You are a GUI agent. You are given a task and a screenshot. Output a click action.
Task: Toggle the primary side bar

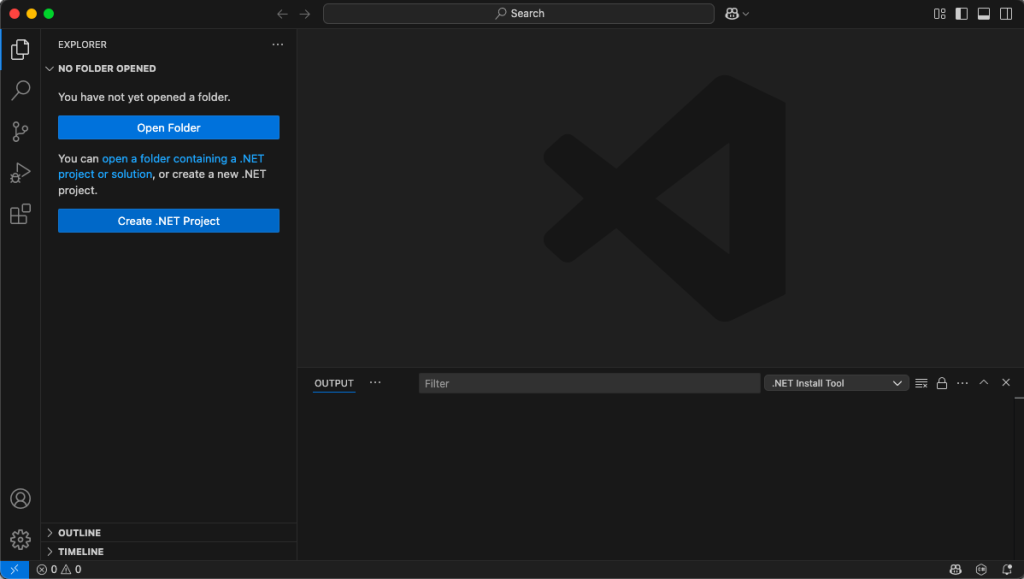[x=961, y=14]
